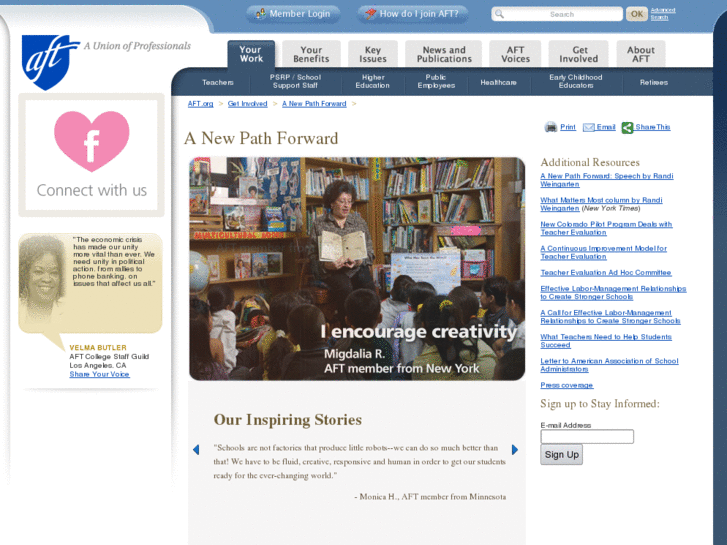Click the OK search button
The image size is (727, 545).
[637, 14]
